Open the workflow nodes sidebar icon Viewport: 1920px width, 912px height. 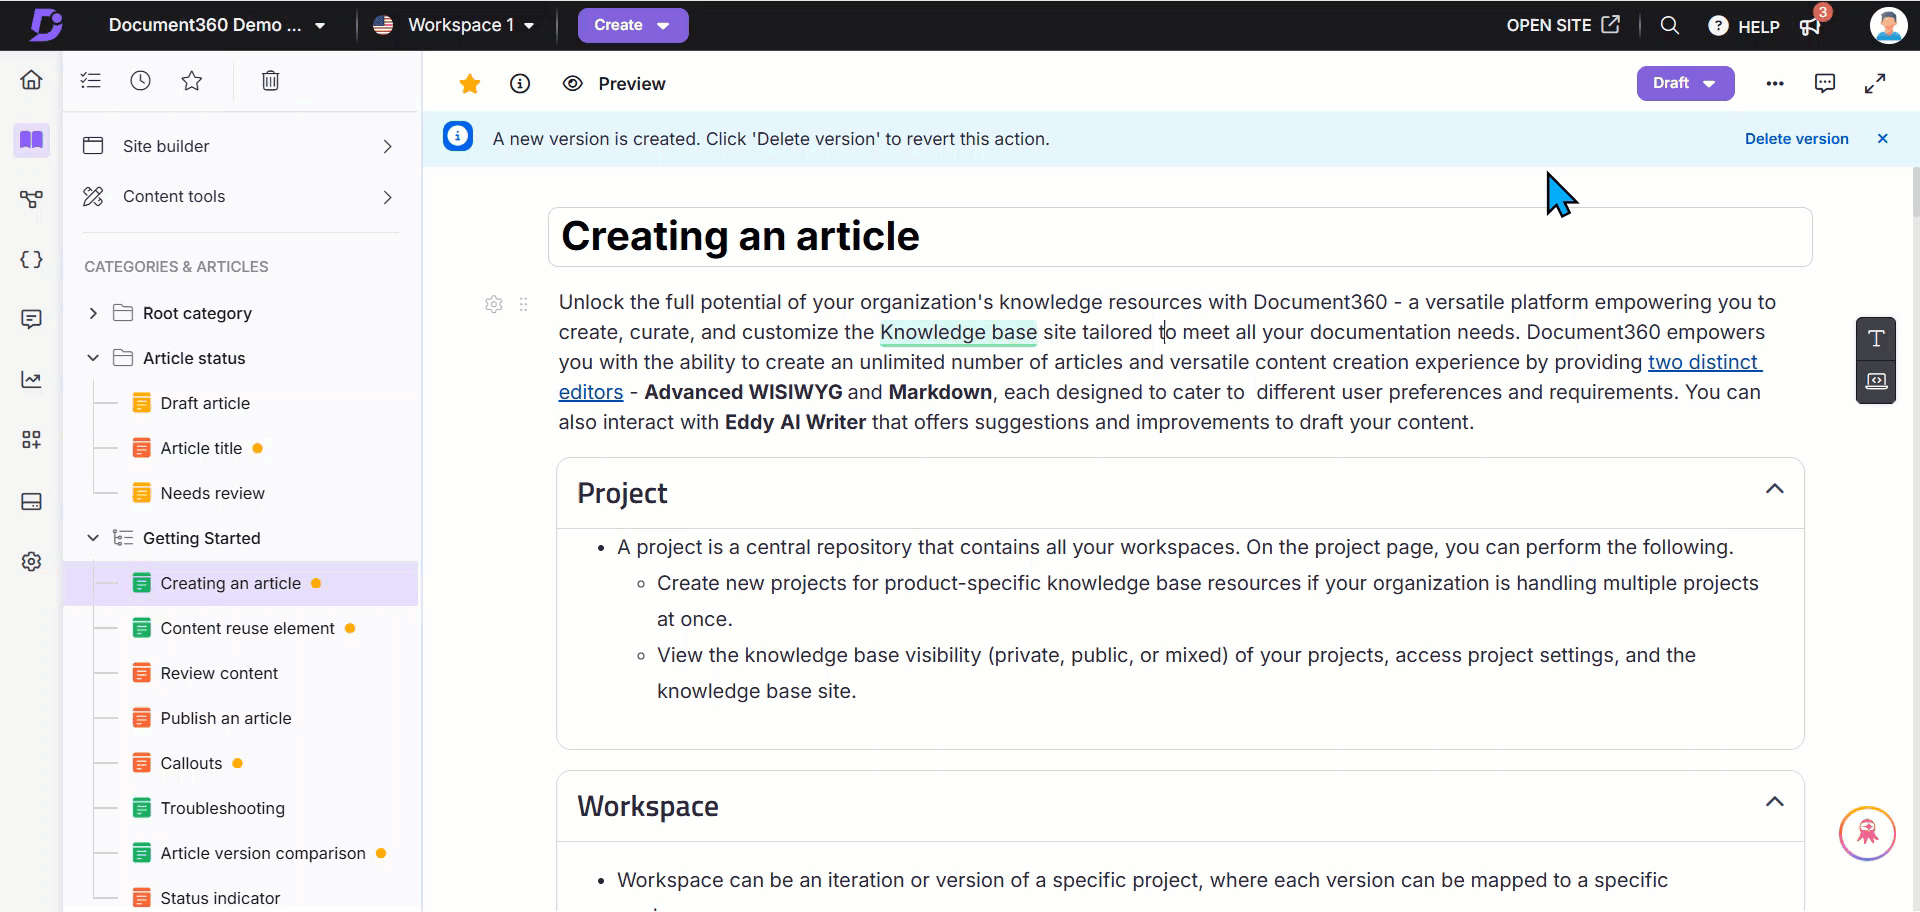coord(31,200)
